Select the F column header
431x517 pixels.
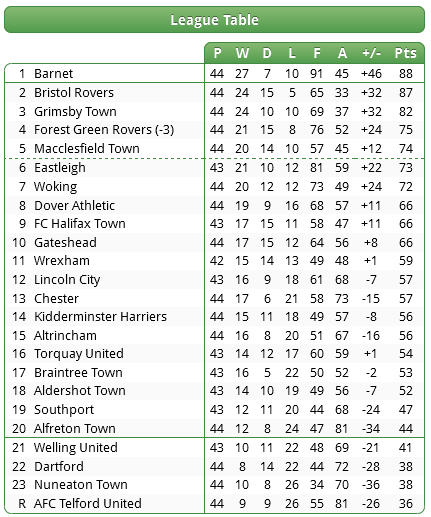317,53
